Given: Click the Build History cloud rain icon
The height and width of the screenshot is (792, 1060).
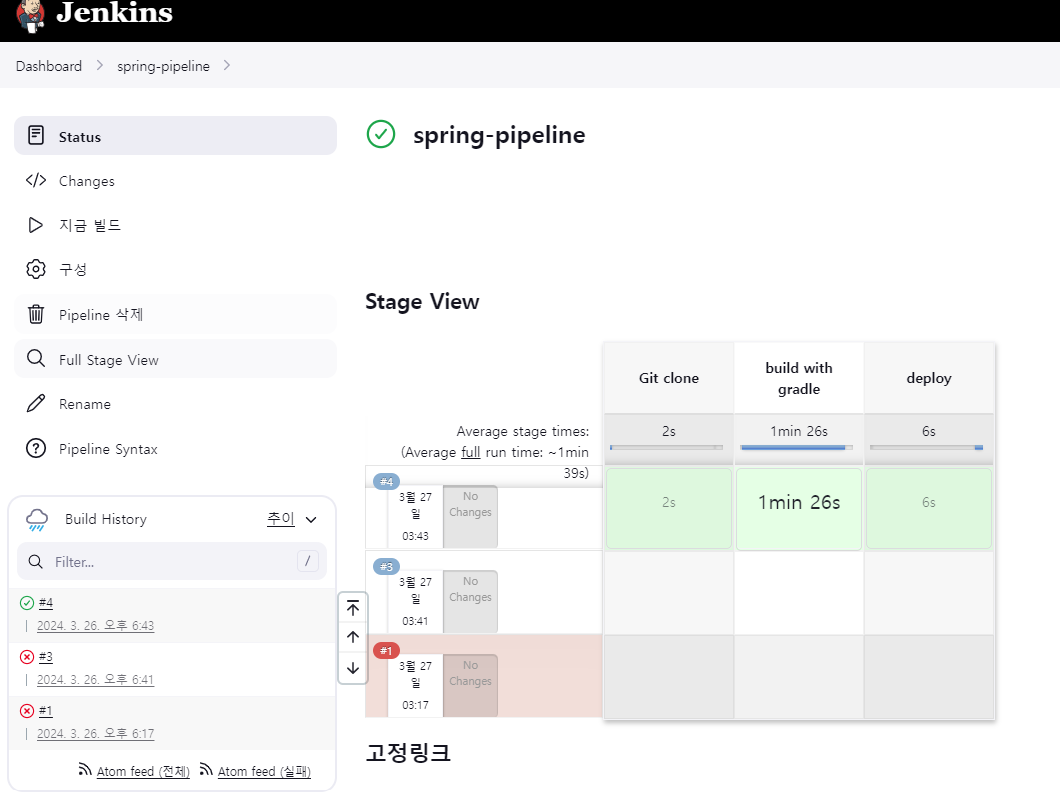Looking at the screenshot, I should (x=37, y=520).
